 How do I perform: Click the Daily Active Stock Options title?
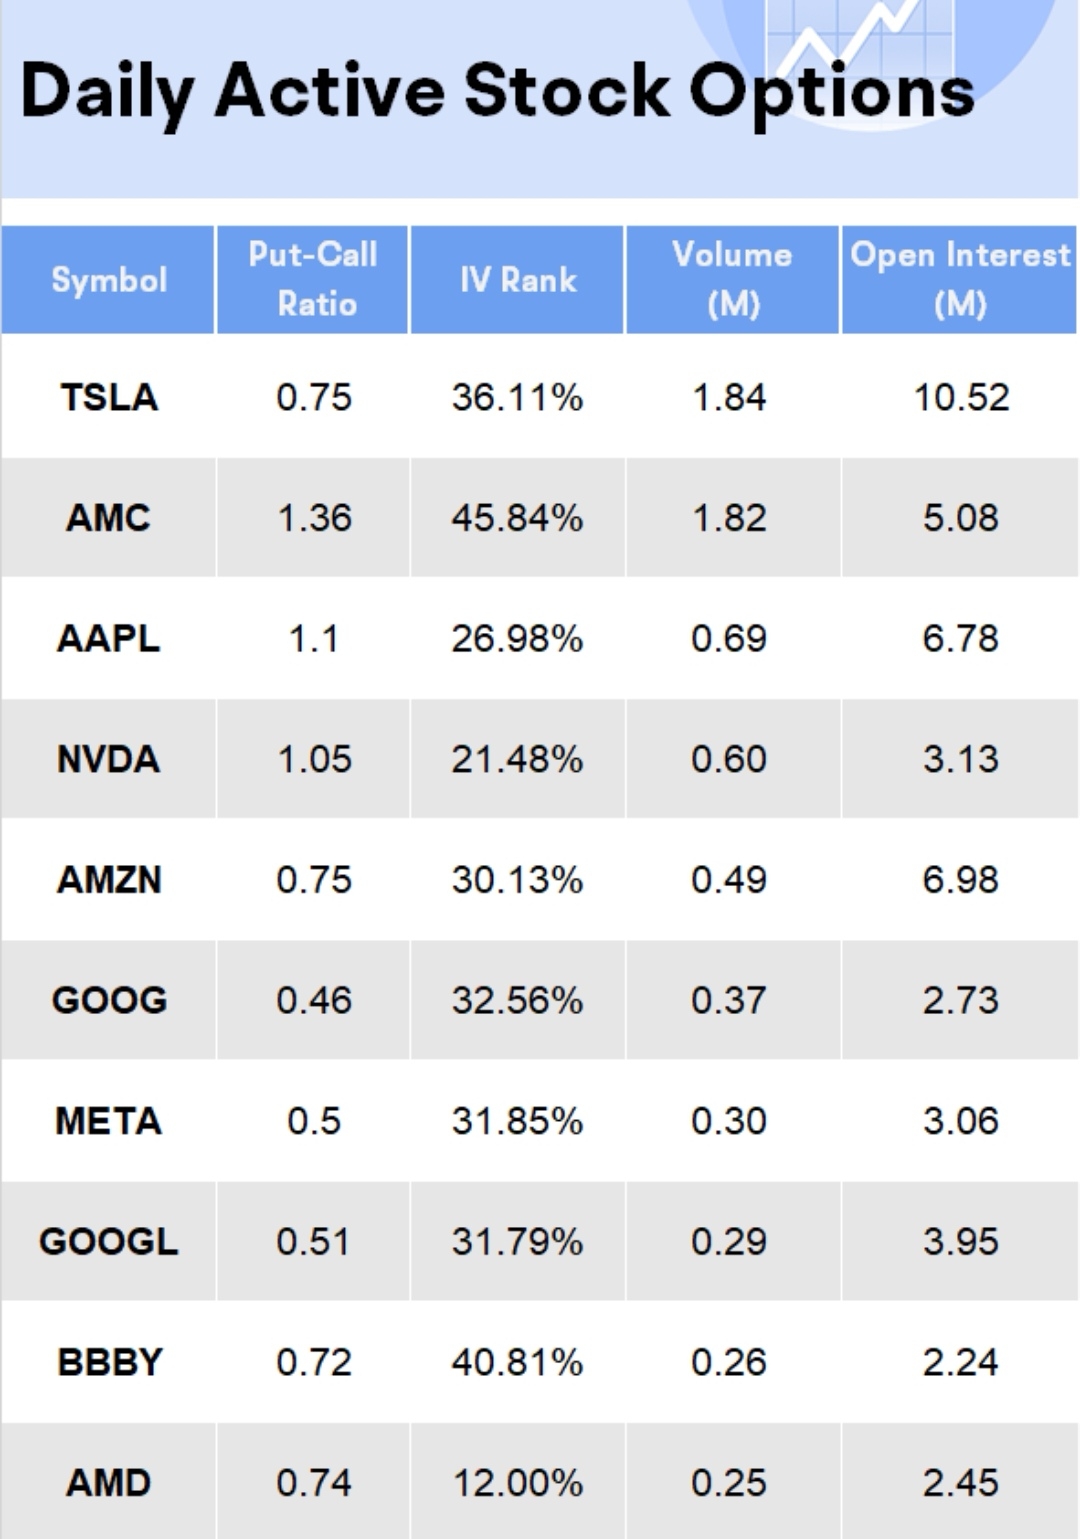497,92
